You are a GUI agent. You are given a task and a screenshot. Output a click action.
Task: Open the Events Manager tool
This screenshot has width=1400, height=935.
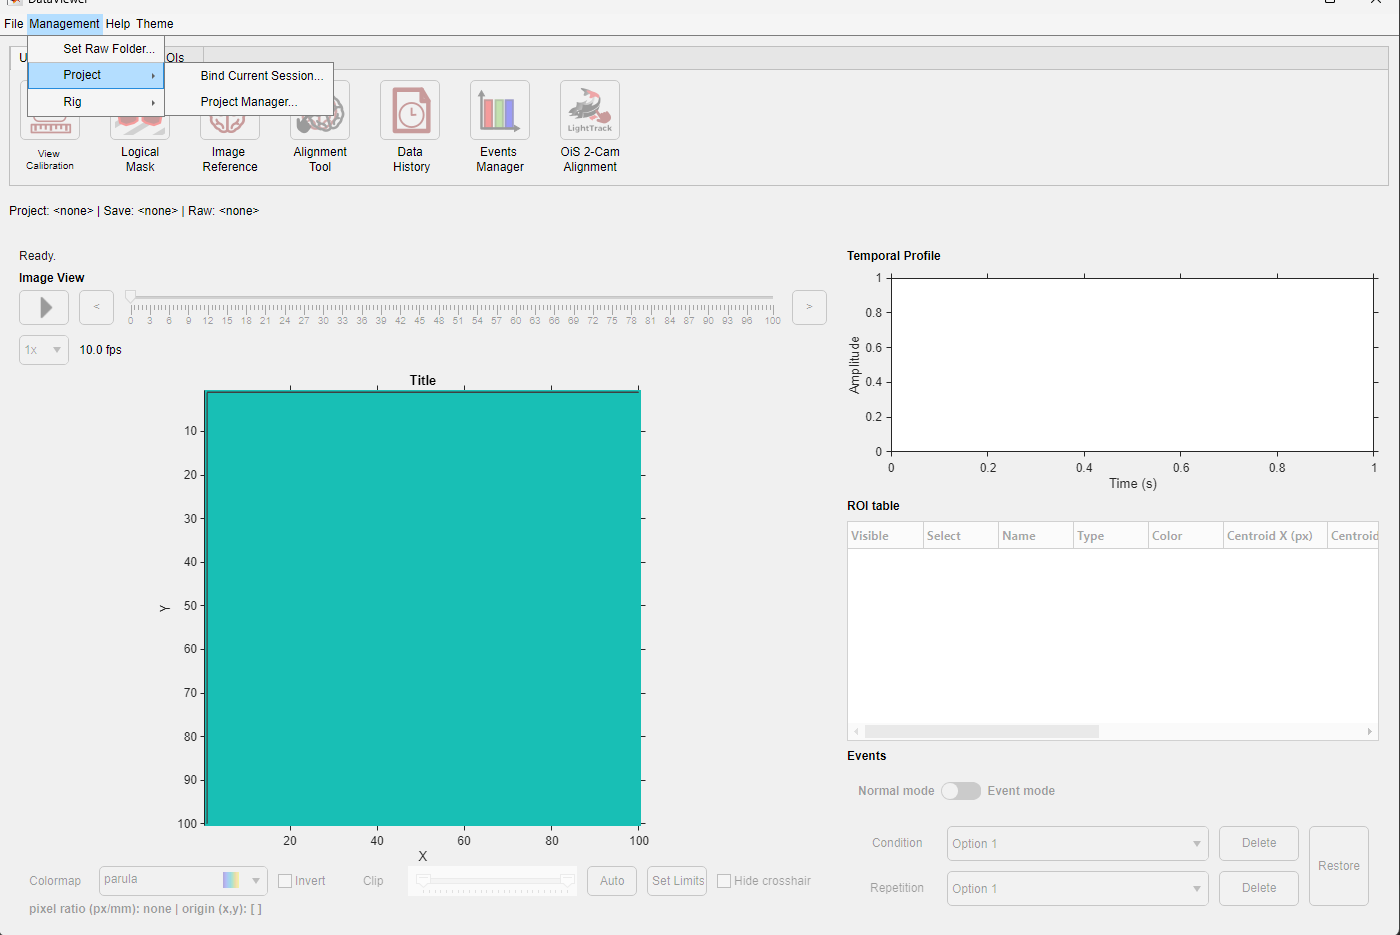coord(500,110)
